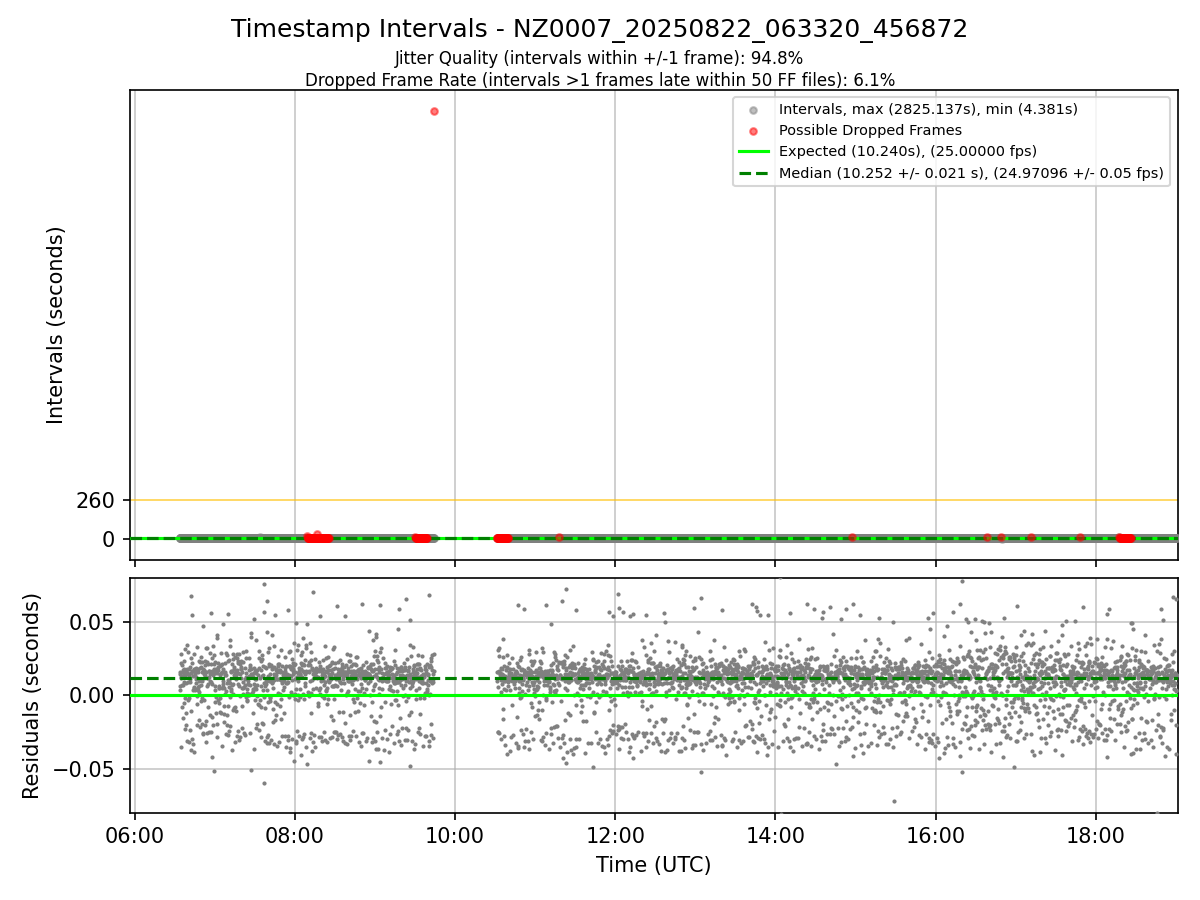The height and width of the screenshot is (900, 1200).
Task: Click the 0 tick label on intervals axis
Action: click(109, 539)
